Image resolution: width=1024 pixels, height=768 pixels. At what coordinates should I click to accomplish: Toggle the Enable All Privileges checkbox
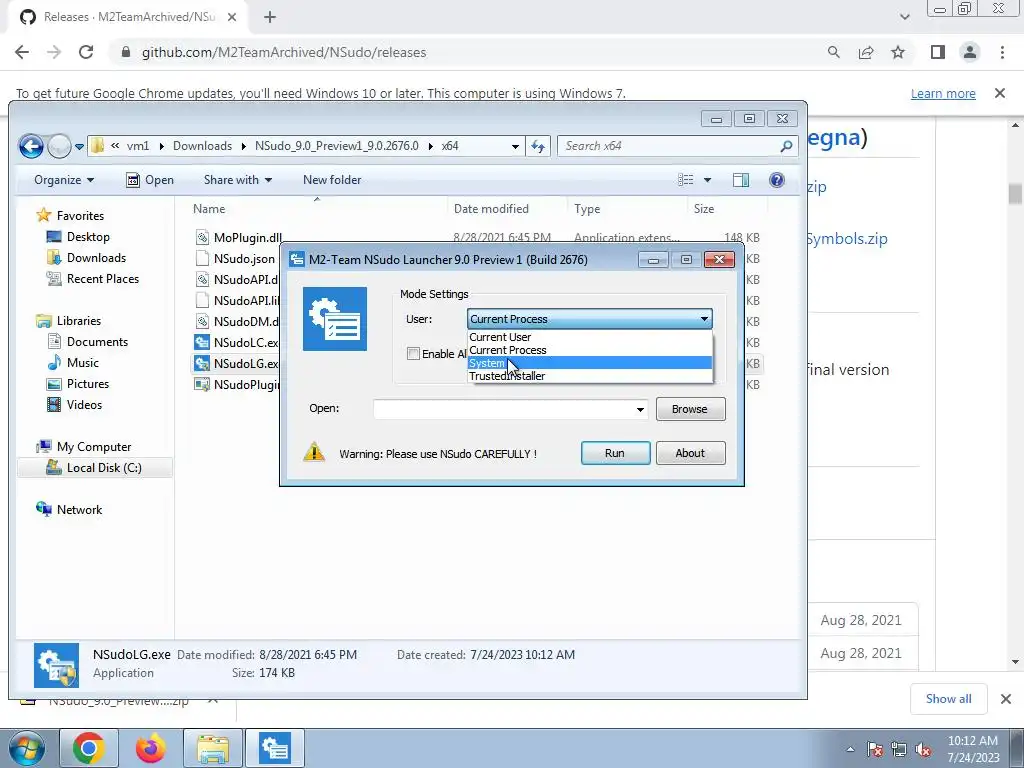(413, 354)
